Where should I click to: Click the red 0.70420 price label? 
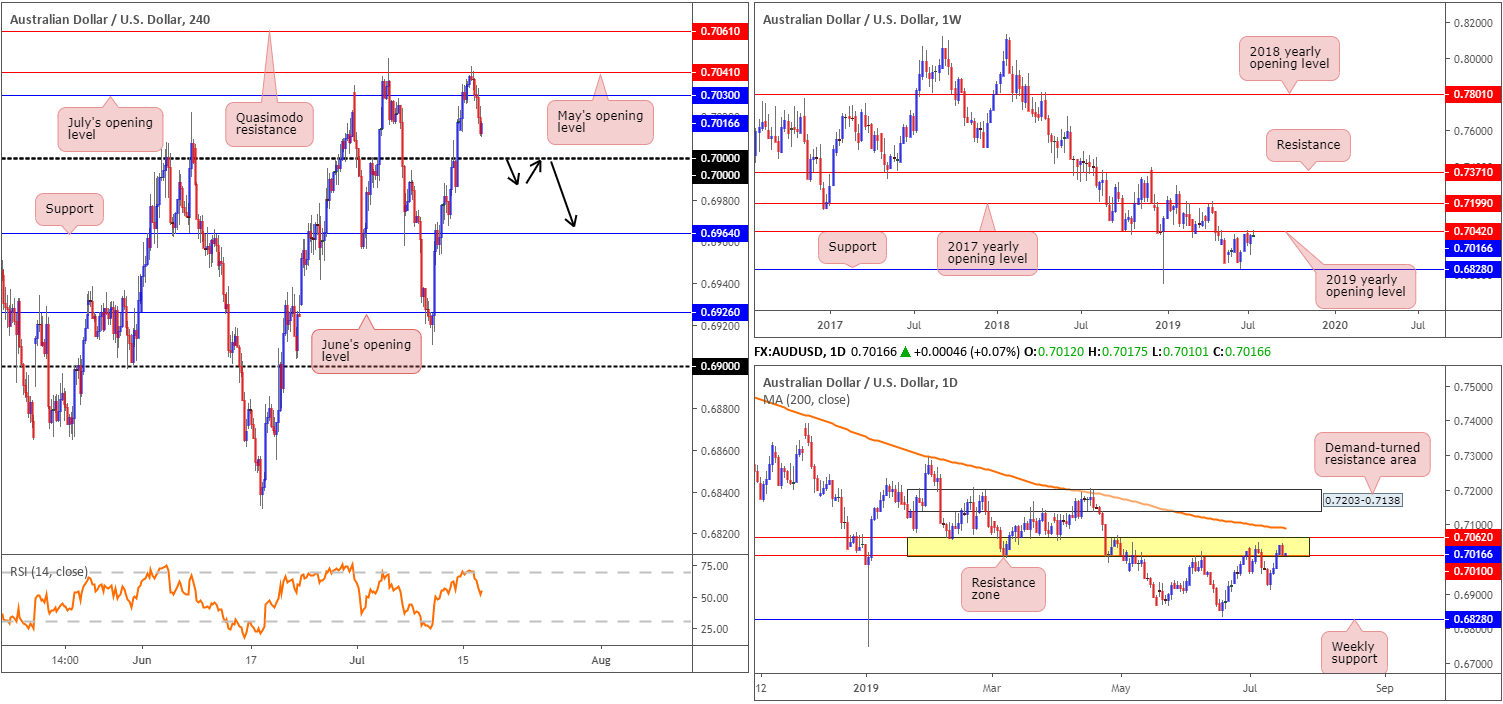pyautogui.click(x=1474, y=231)
